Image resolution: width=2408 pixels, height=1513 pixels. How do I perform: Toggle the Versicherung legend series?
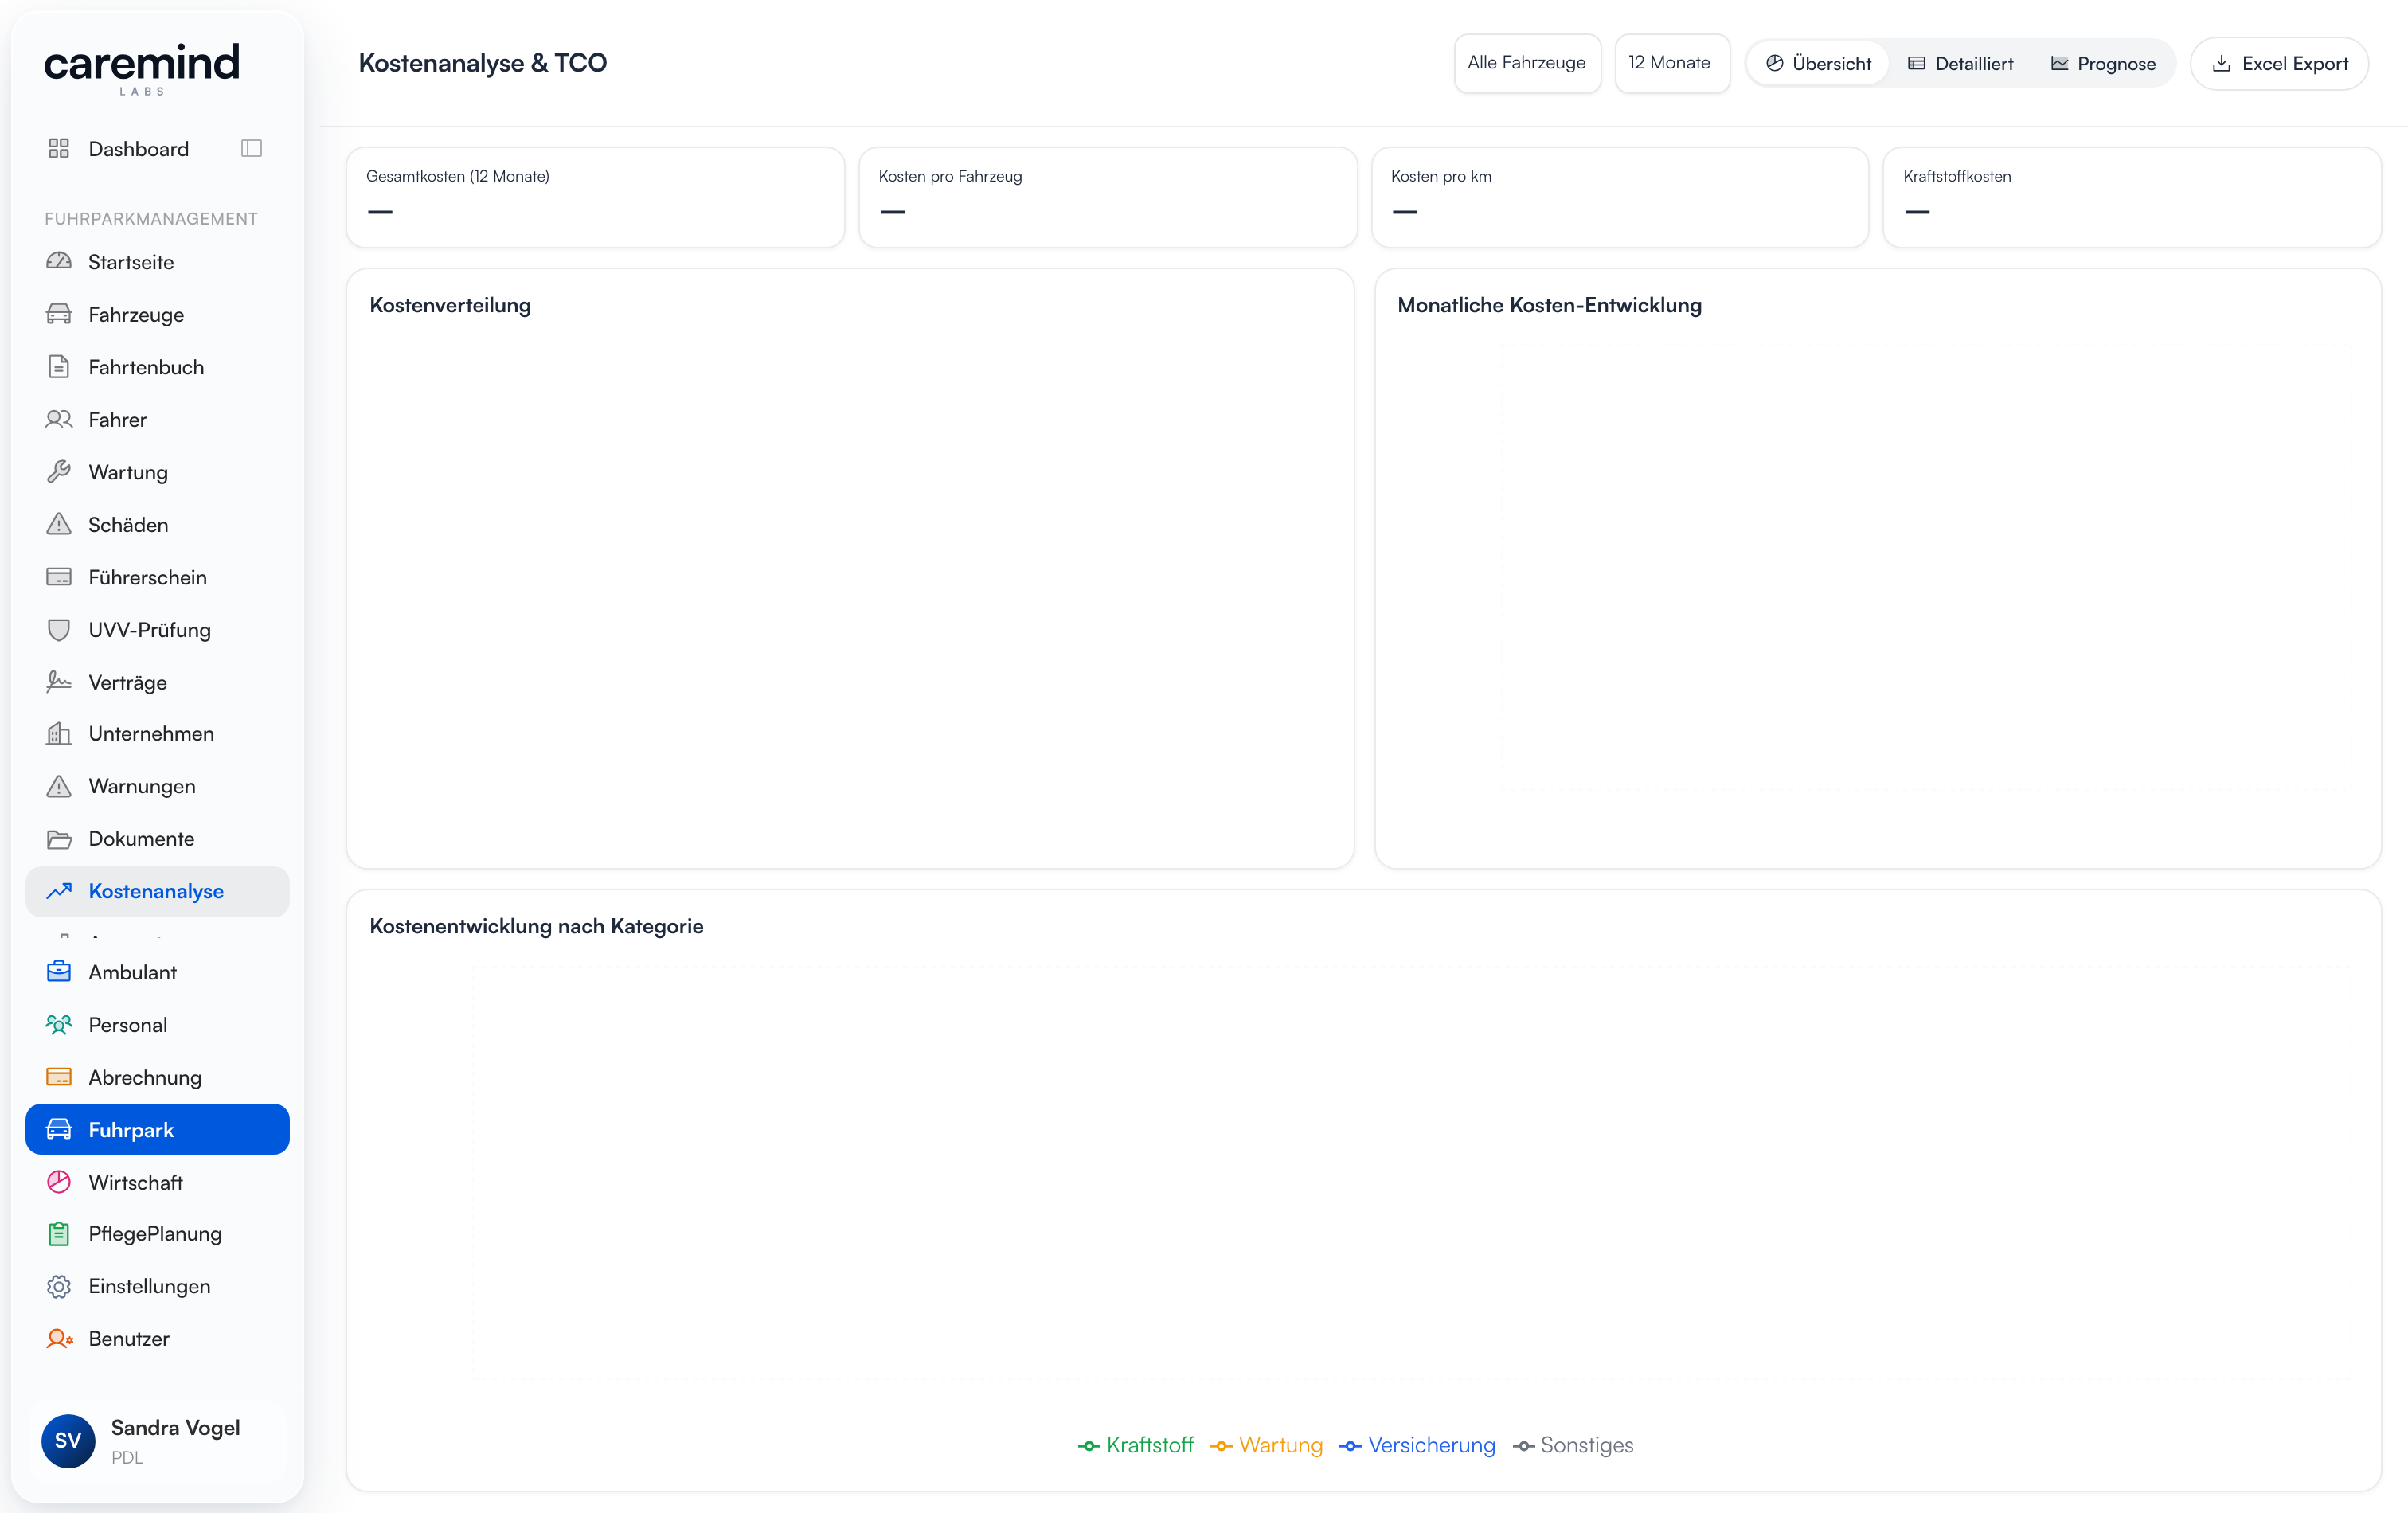pos(1417,1445)
